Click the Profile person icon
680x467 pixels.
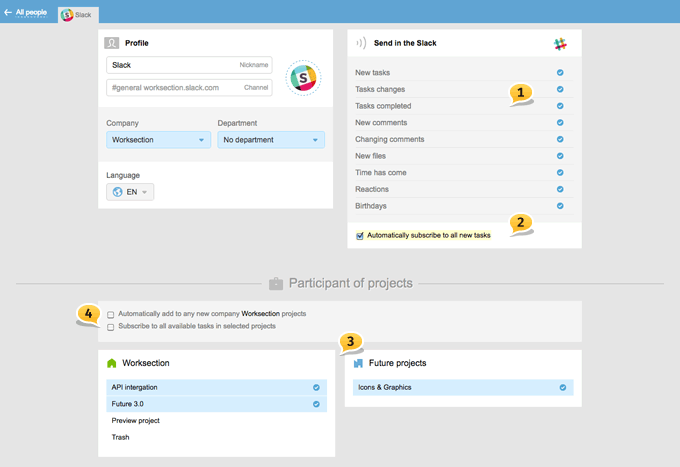click(x=111, y=43)
